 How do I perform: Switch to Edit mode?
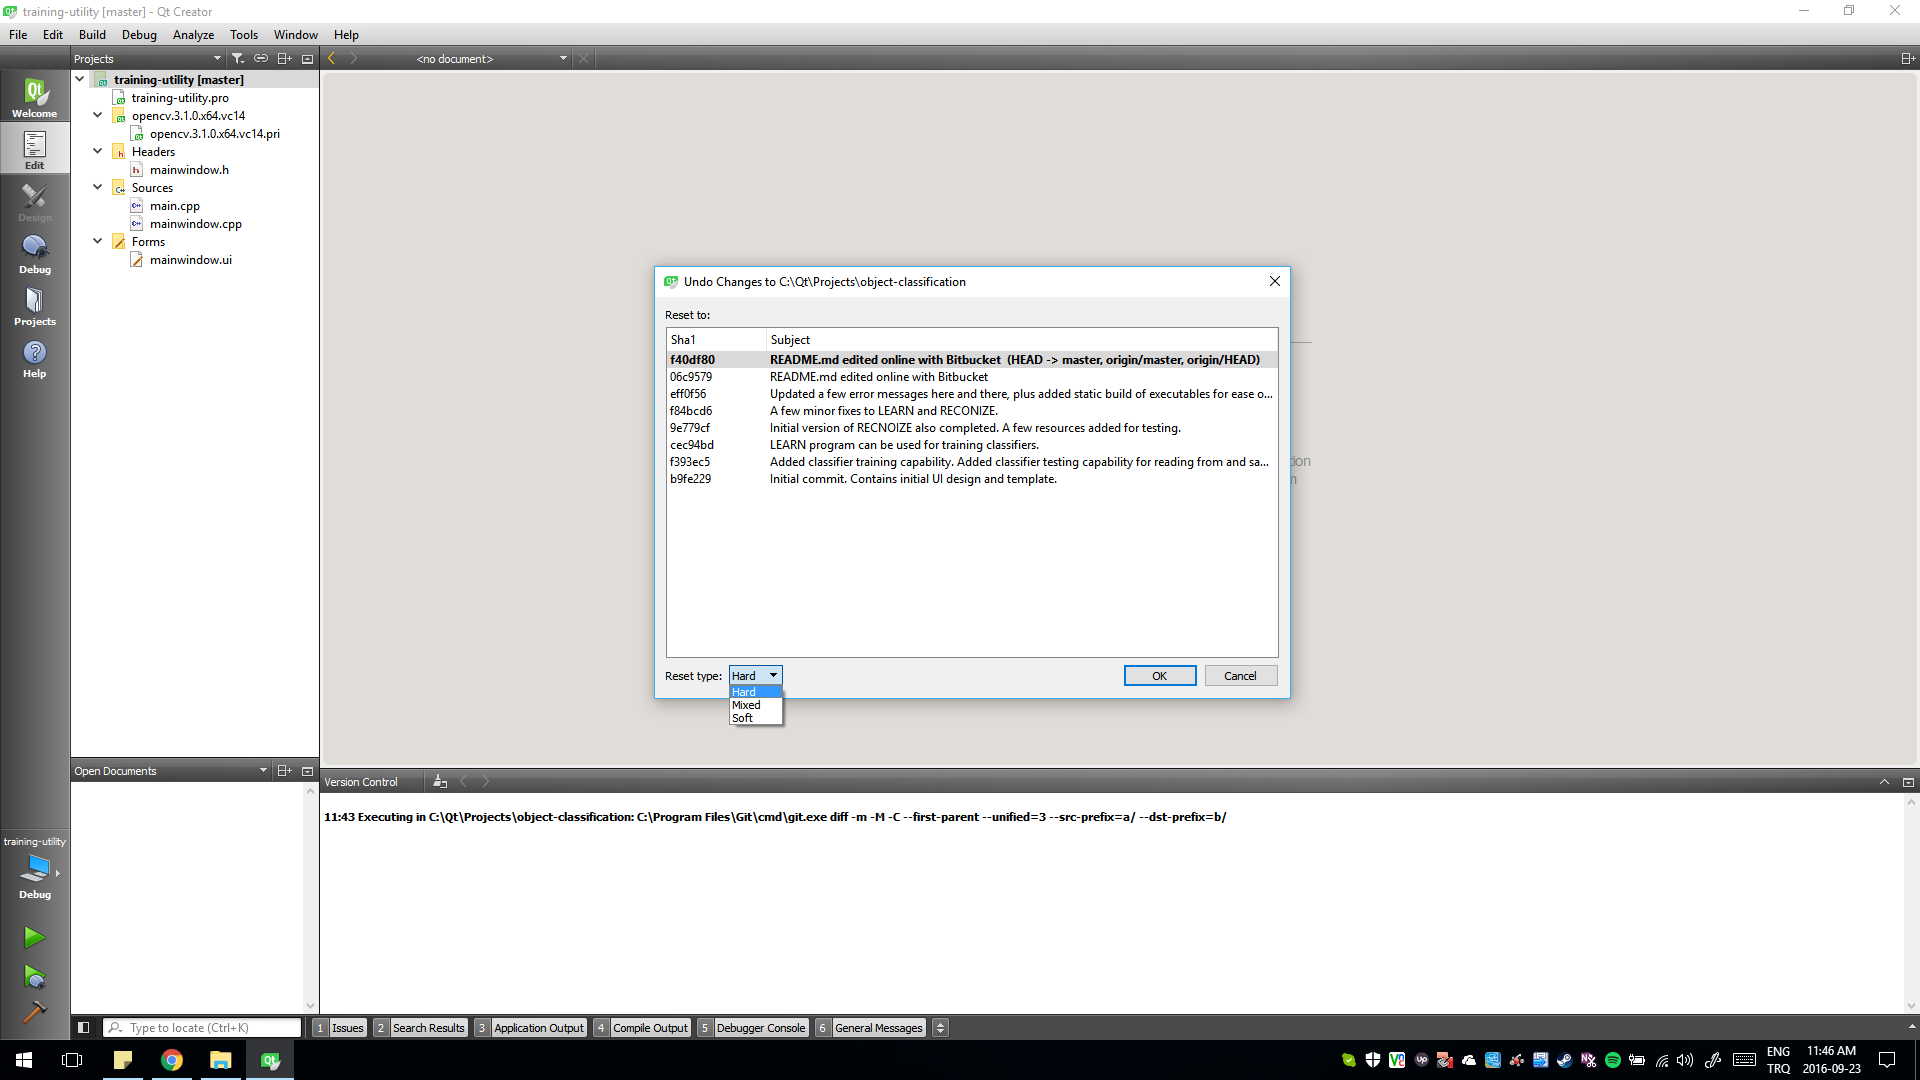click(35, 149)
